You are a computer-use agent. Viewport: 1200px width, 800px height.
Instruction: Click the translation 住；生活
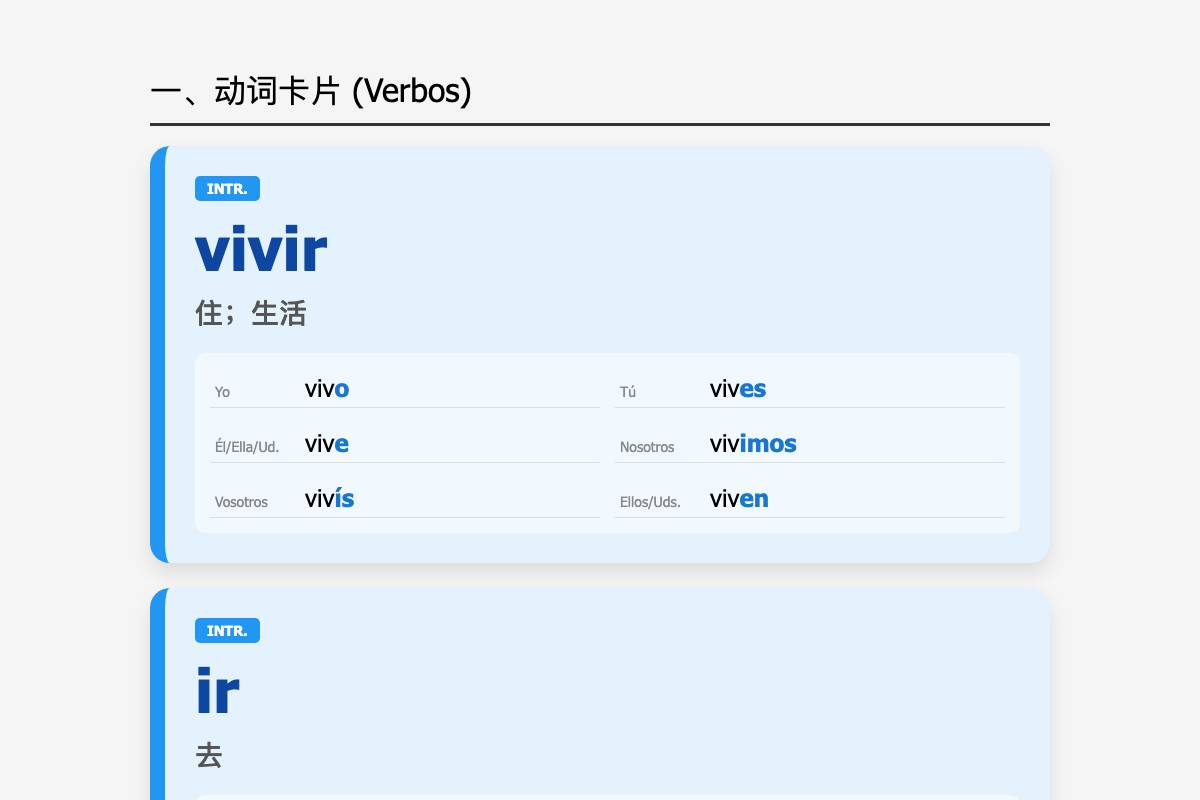pyautogui.click(x=251, y=313)
